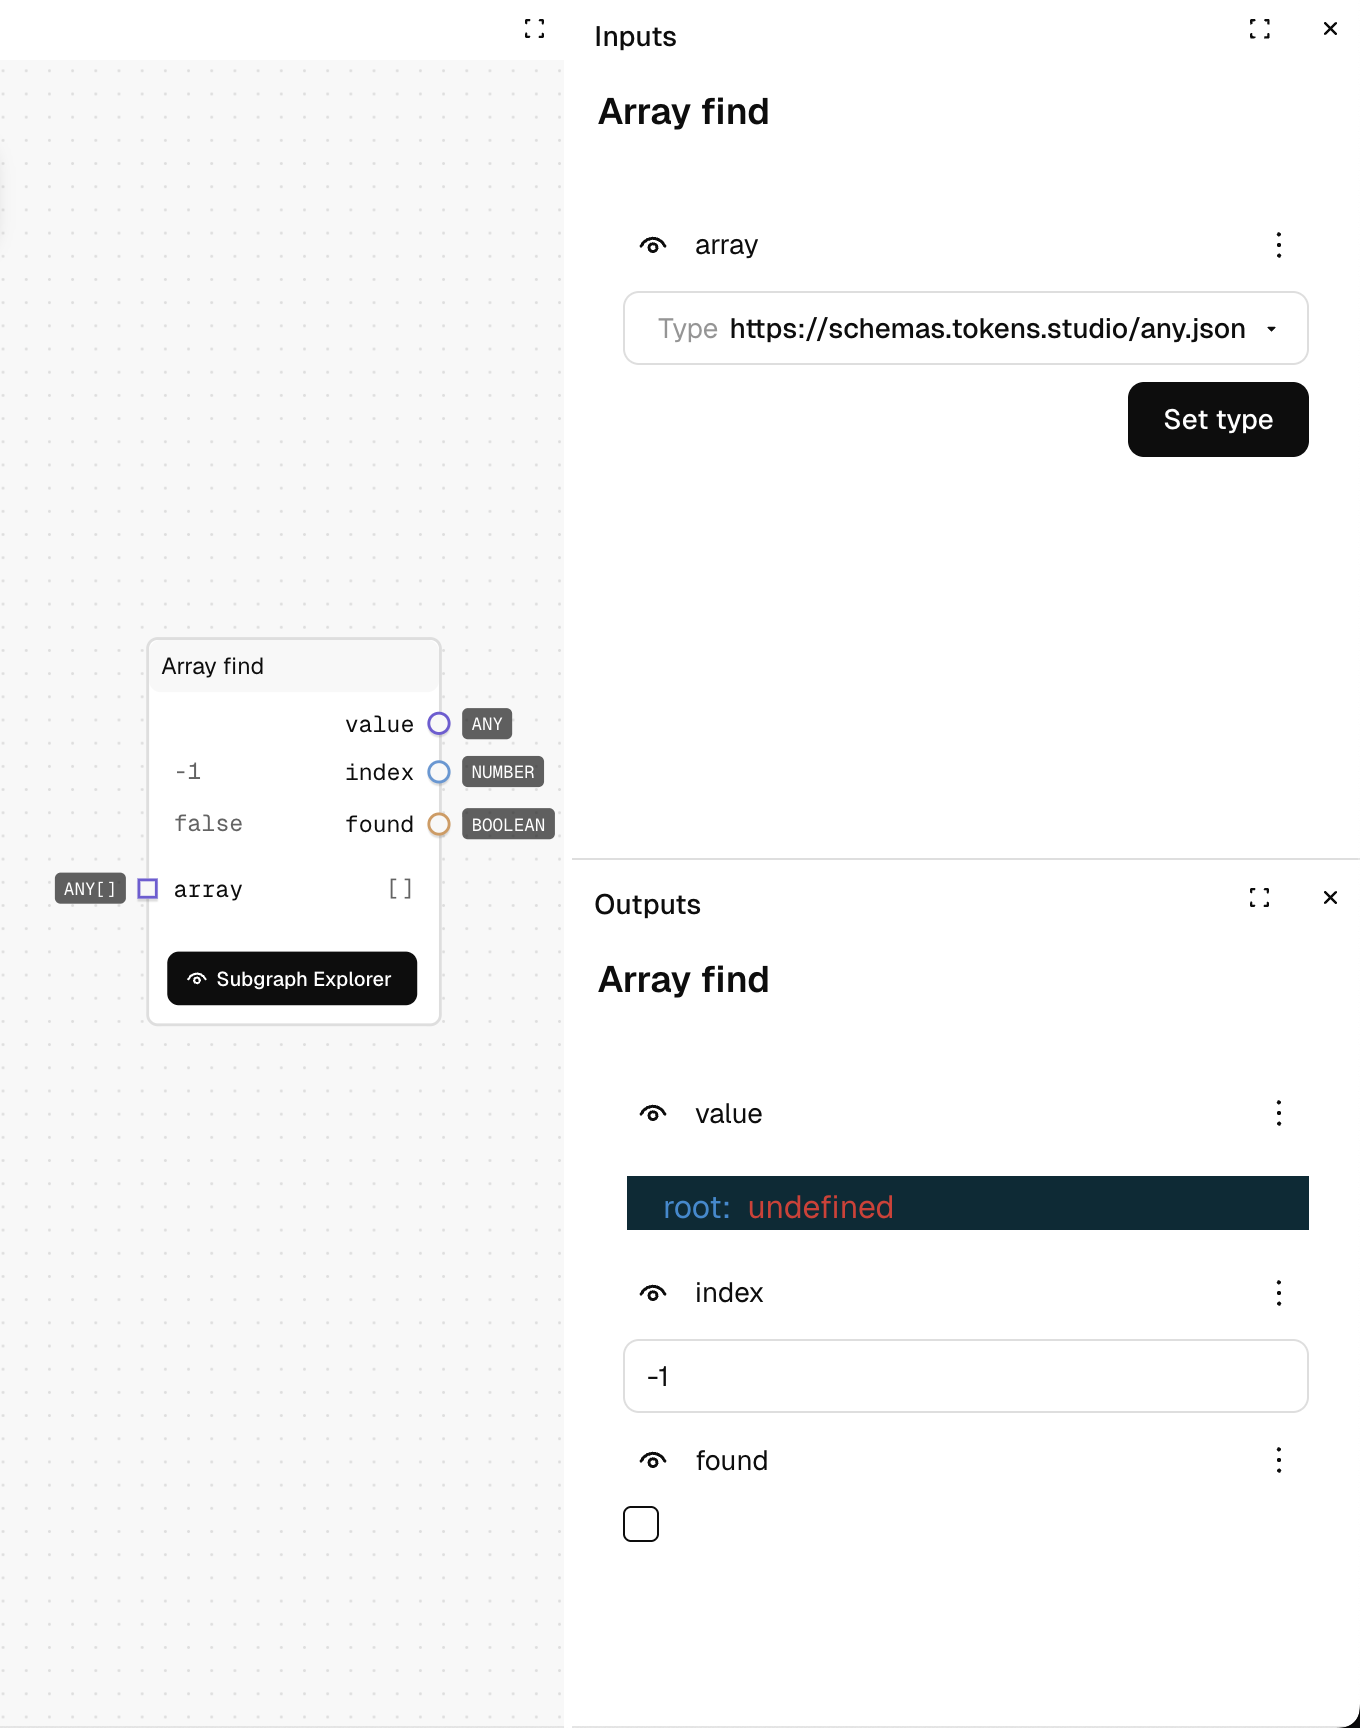
Task: Open the Type schema dropdown
Action: pyautogui.click(x=966, y=328)
